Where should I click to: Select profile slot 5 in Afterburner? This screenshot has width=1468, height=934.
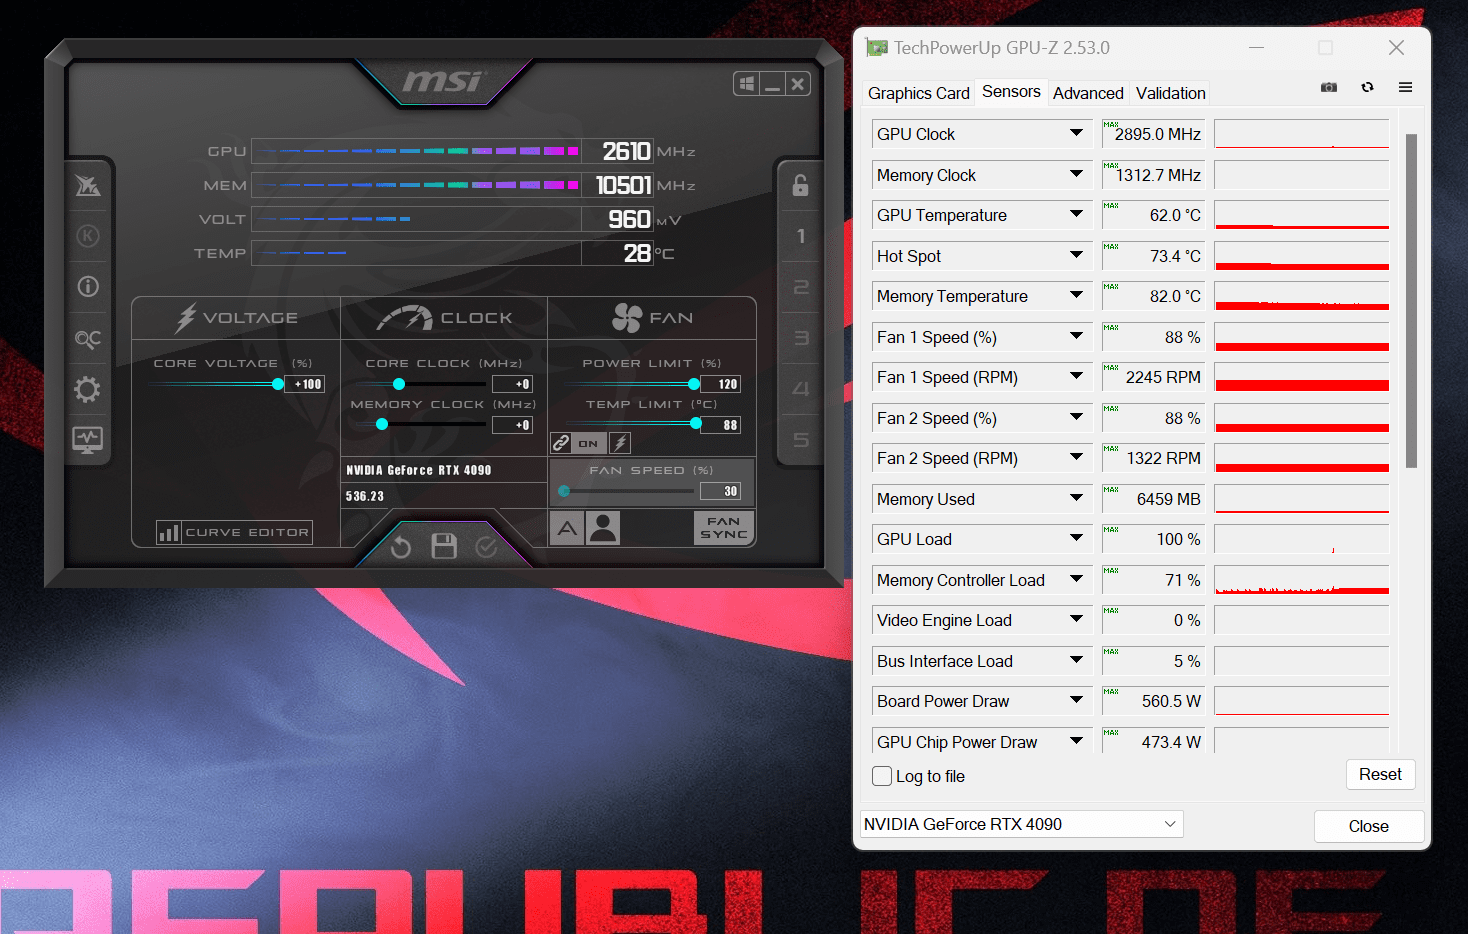click(800, 440)
